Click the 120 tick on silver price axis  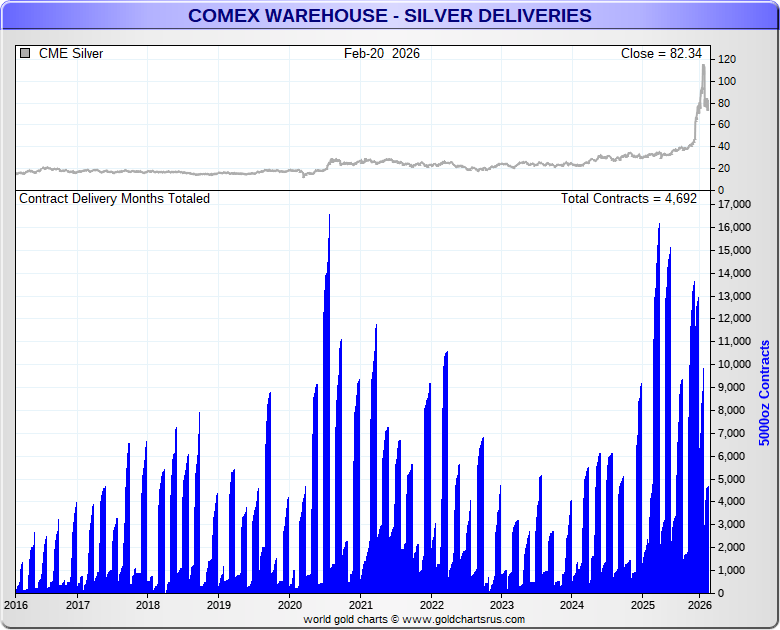[x=727, y=60]
